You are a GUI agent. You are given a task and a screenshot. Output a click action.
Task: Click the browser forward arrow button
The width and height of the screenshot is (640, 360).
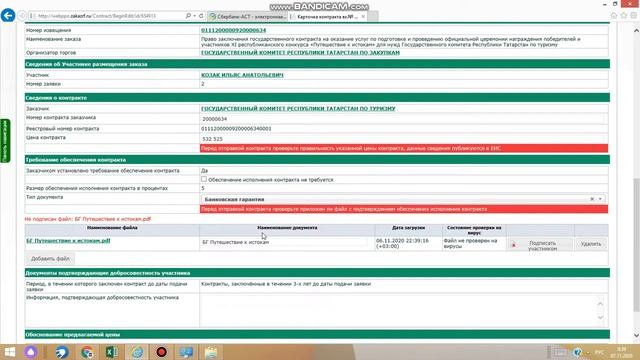(x=22, y=16)
